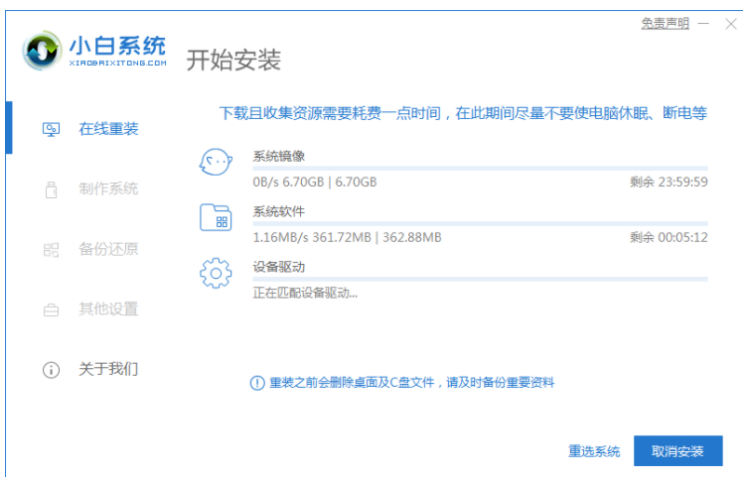Screen dimensions: 755x489
Task: Click the 系统软件 folder icon
Action: [216, 218]
